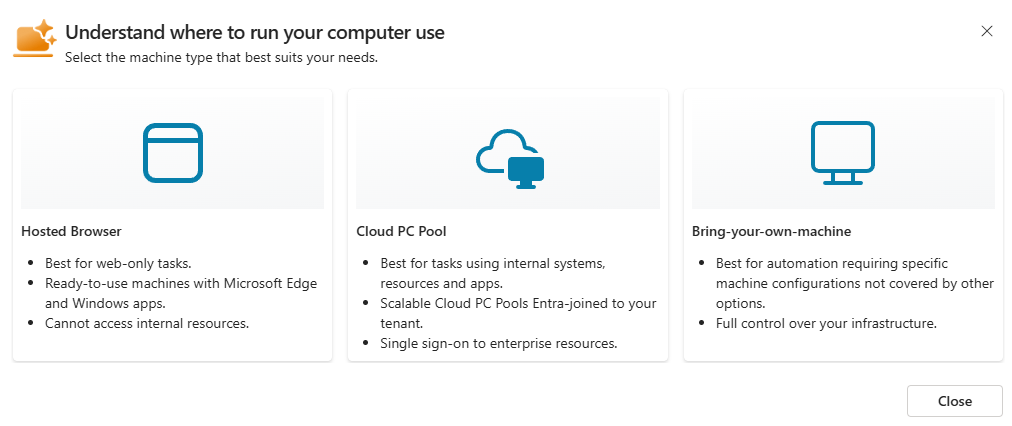
Task: Select the Hosted Browser card heading
Action: tap(71, 231)
